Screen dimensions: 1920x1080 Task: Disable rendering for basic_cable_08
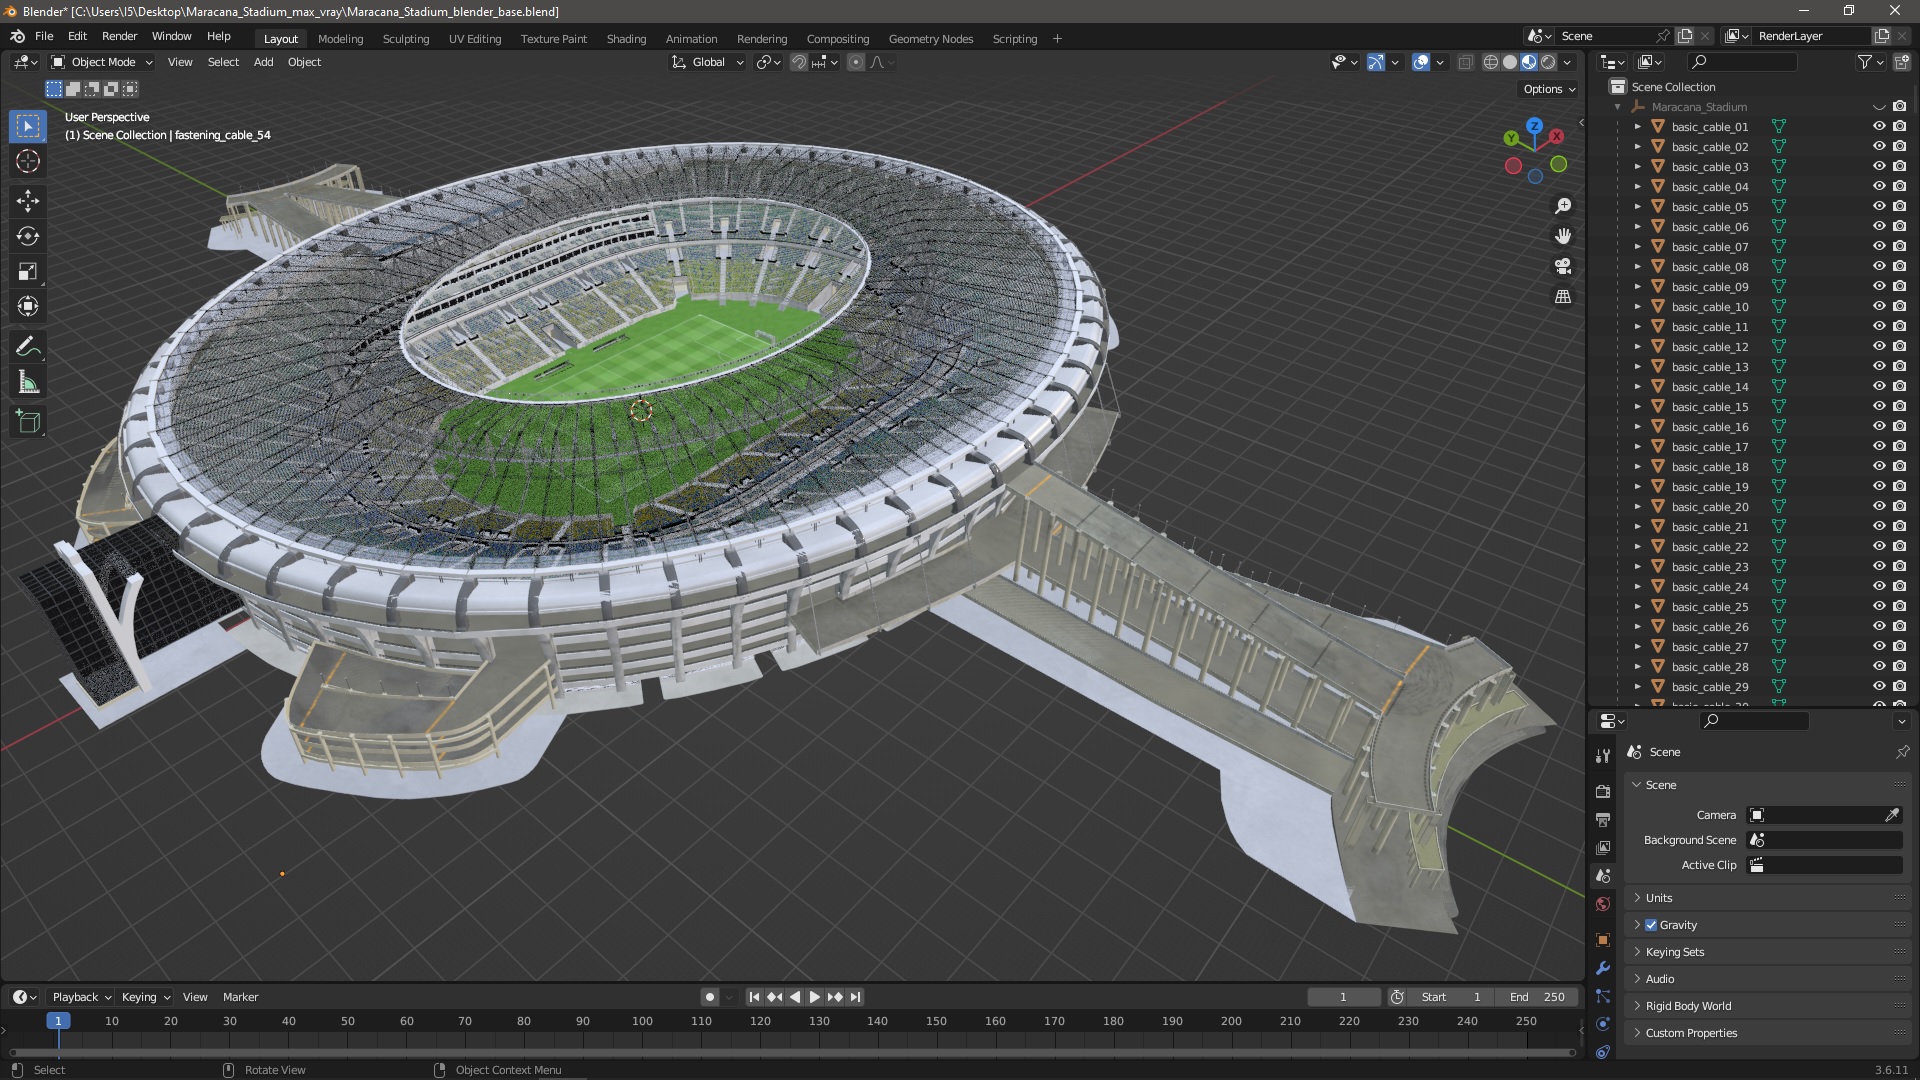pyautogui.click(x=1899, y=266)
